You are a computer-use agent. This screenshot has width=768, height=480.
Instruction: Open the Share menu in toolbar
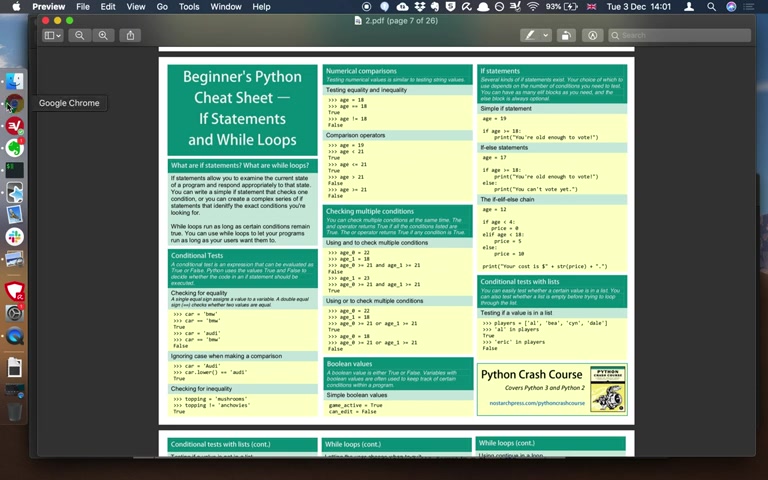tap(130, 35)
